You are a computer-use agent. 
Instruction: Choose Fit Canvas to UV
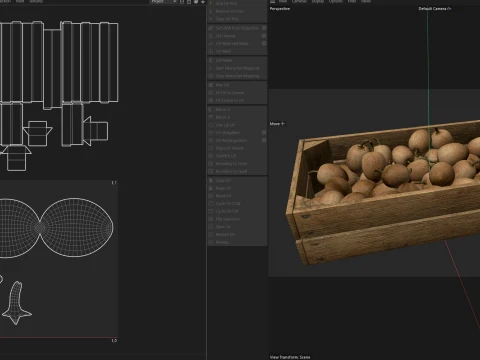(230, 100)
